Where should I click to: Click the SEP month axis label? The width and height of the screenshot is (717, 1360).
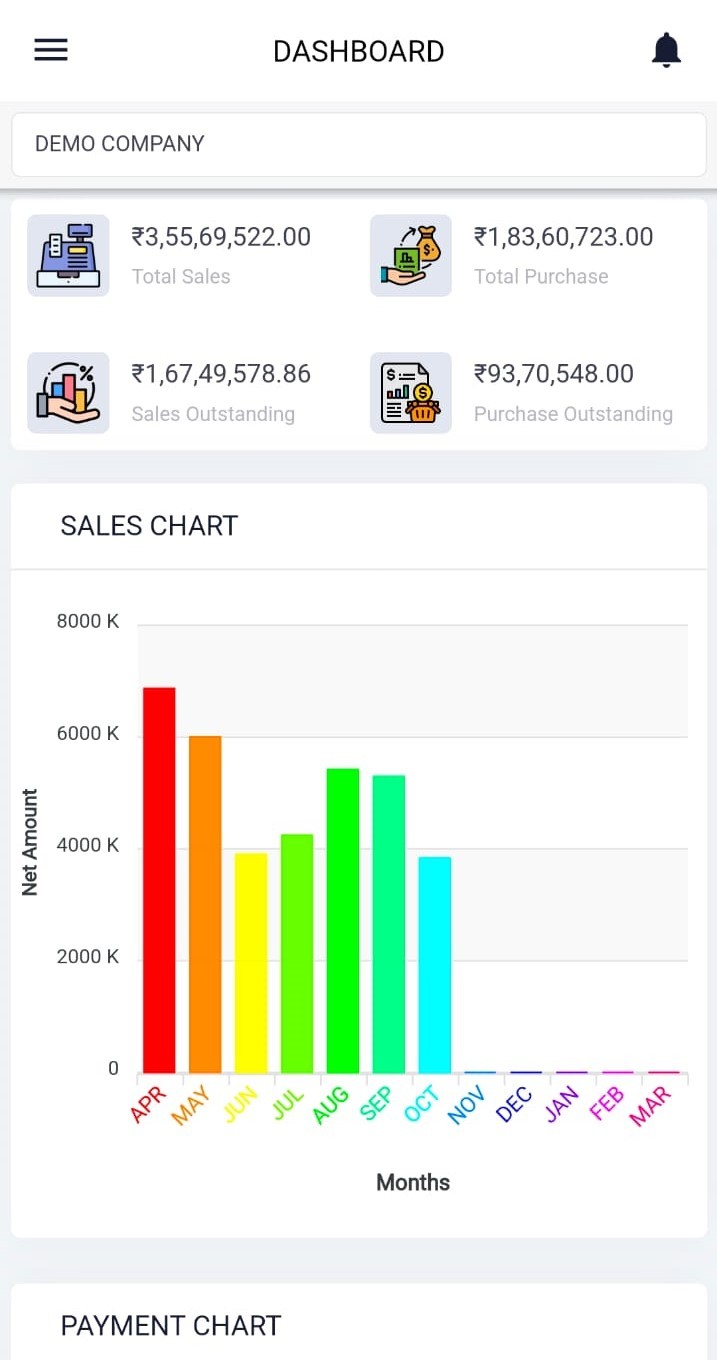(x=376, y=1105)
